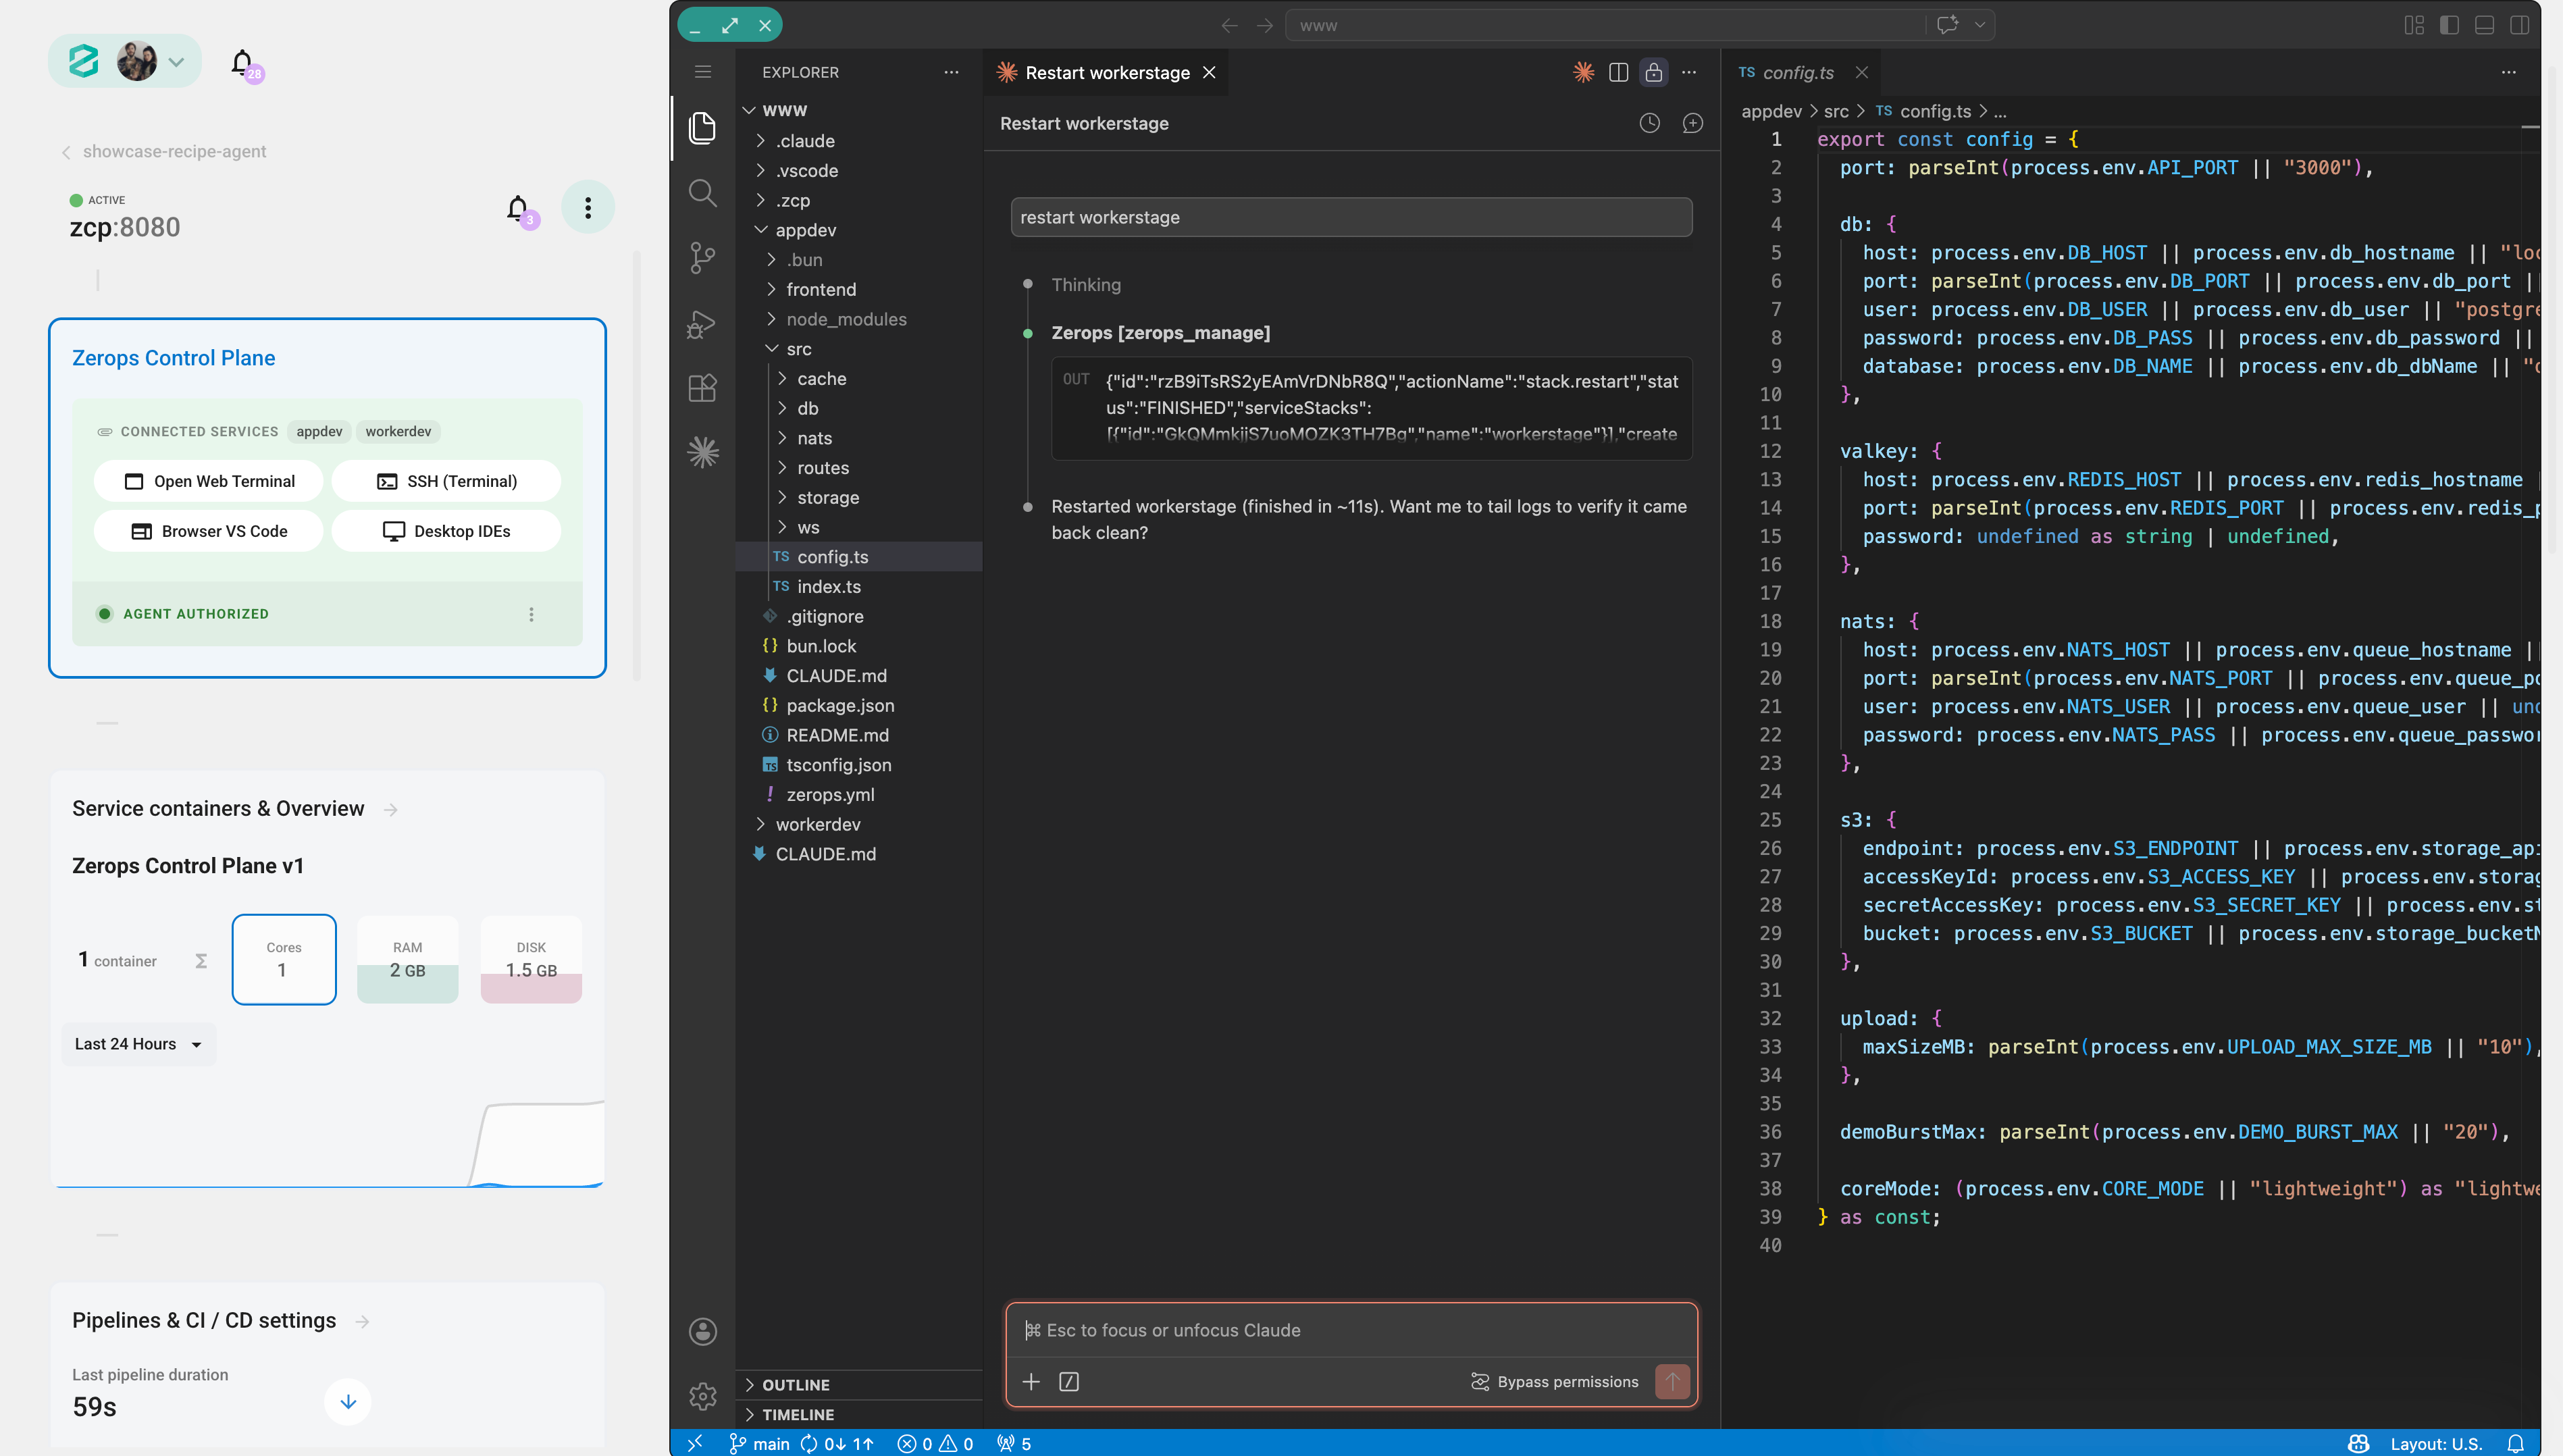Screen dimensions: 2563x1456
Task: Open the Explorer view in activity bar
Action: (x=703, y=127)
